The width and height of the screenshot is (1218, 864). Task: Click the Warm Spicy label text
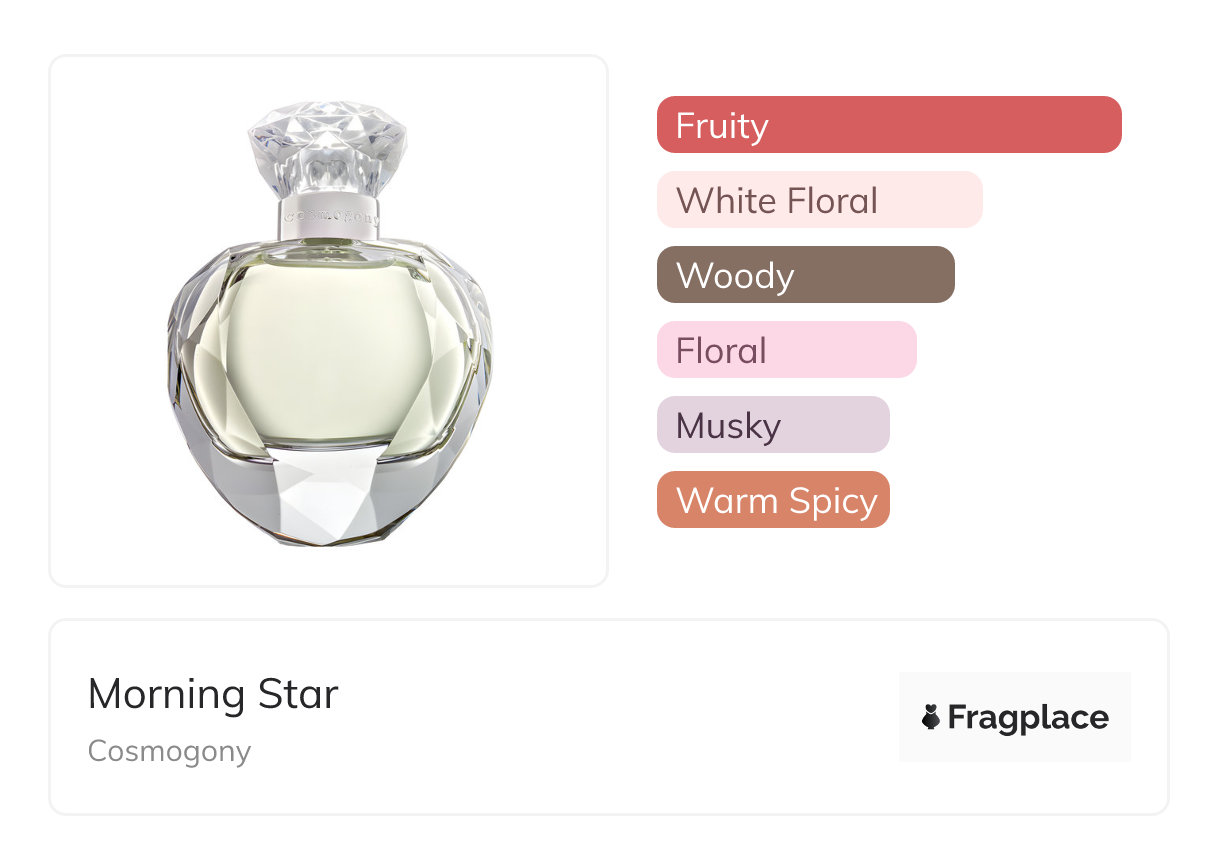(776, 501)
